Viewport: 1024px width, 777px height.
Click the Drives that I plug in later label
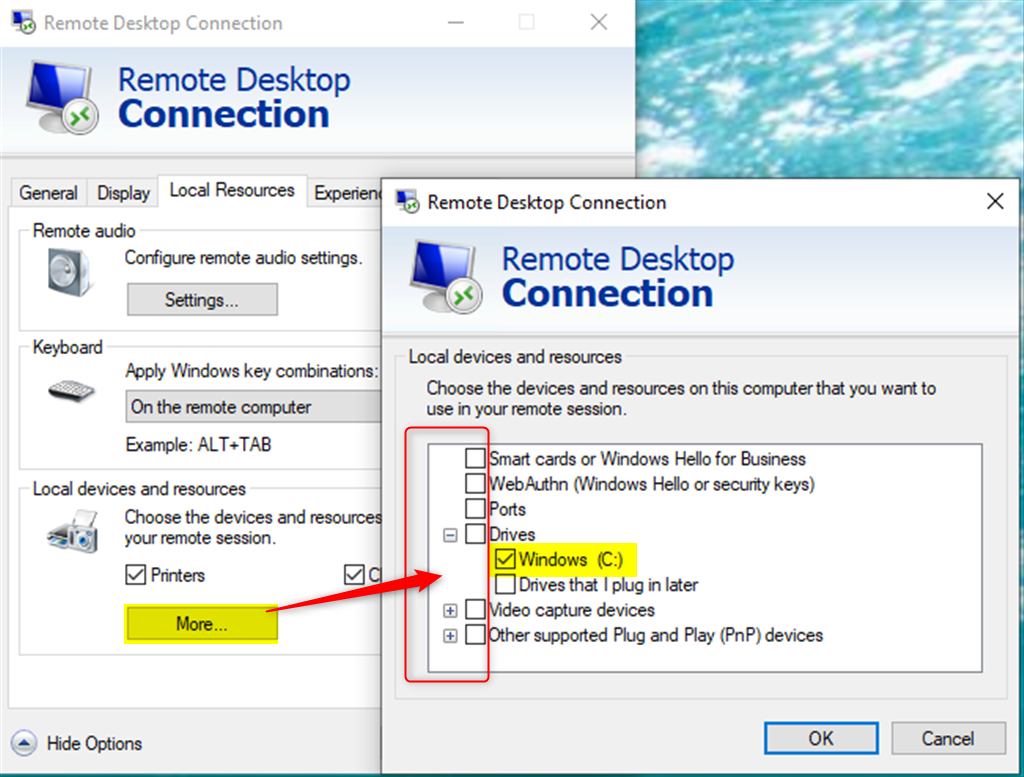tap(608, 584)
